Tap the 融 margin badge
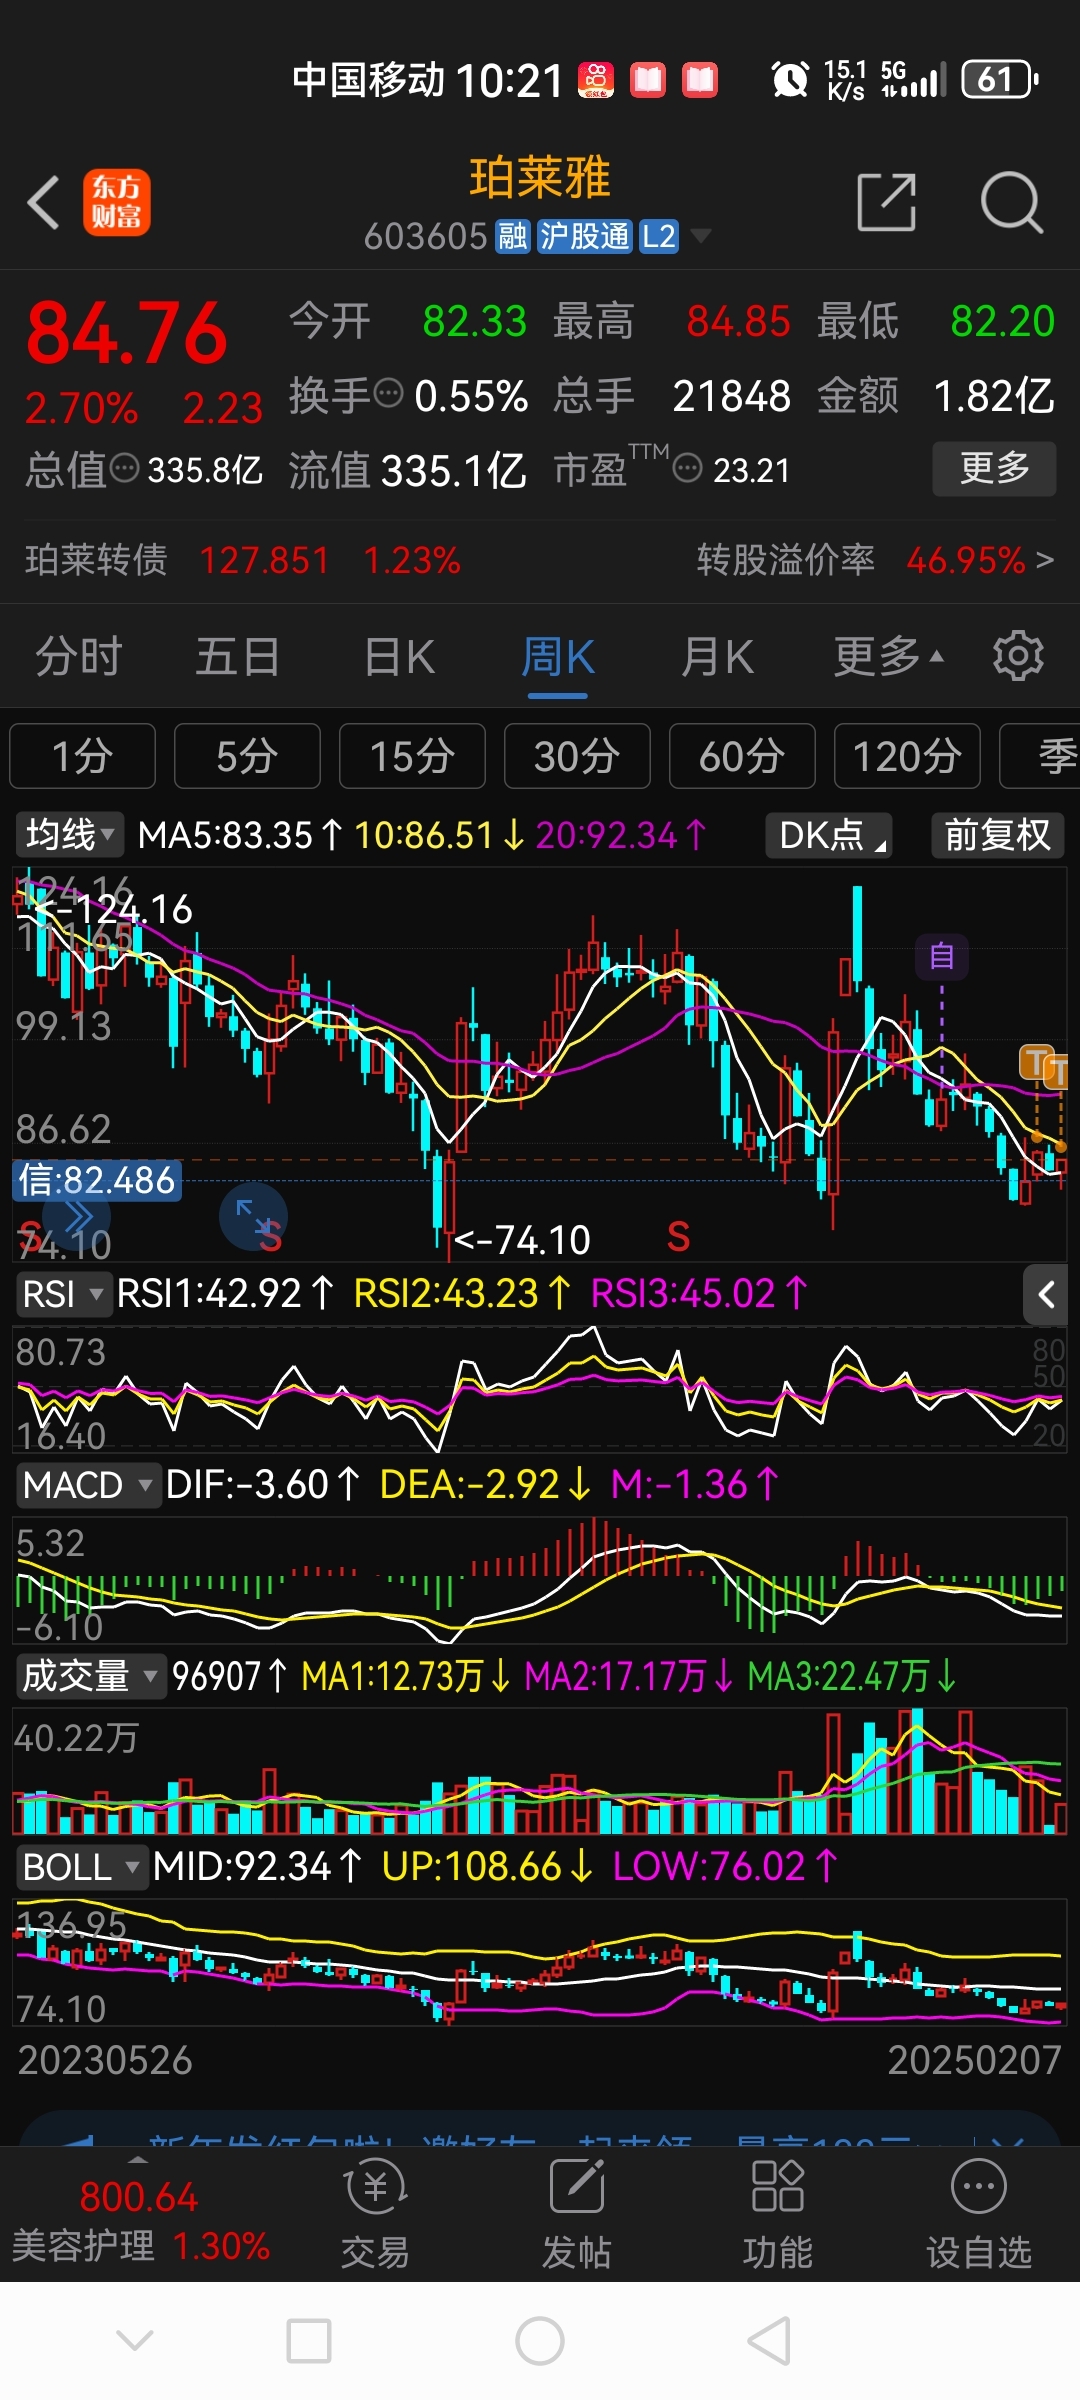The height and width of the screenshot is (2400, 1080). tap(513, 237)
